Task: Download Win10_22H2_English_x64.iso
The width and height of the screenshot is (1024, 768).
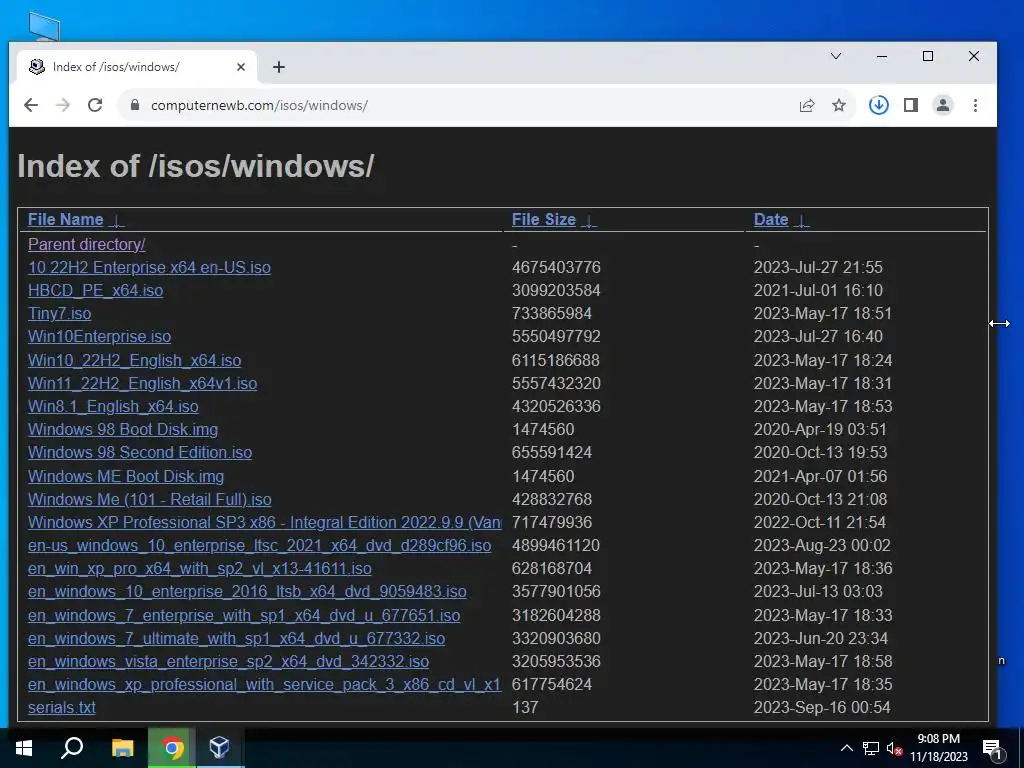Action: [x=135, y=360]
